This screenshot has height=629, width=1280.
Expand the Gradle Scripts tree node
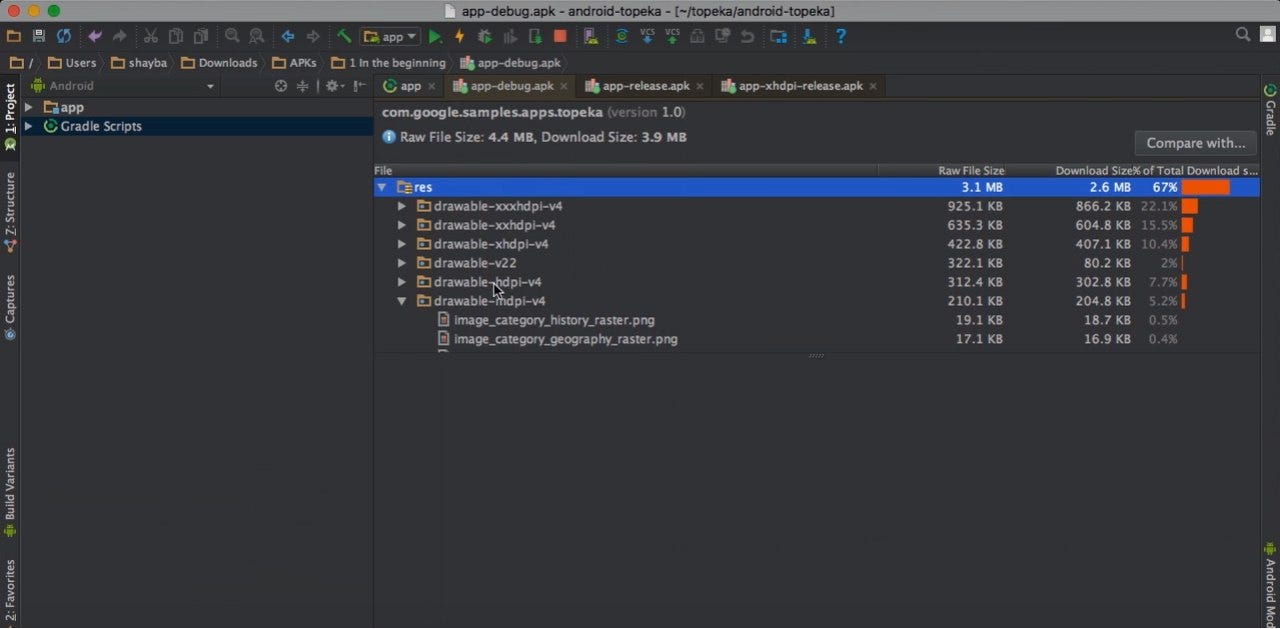28,126
